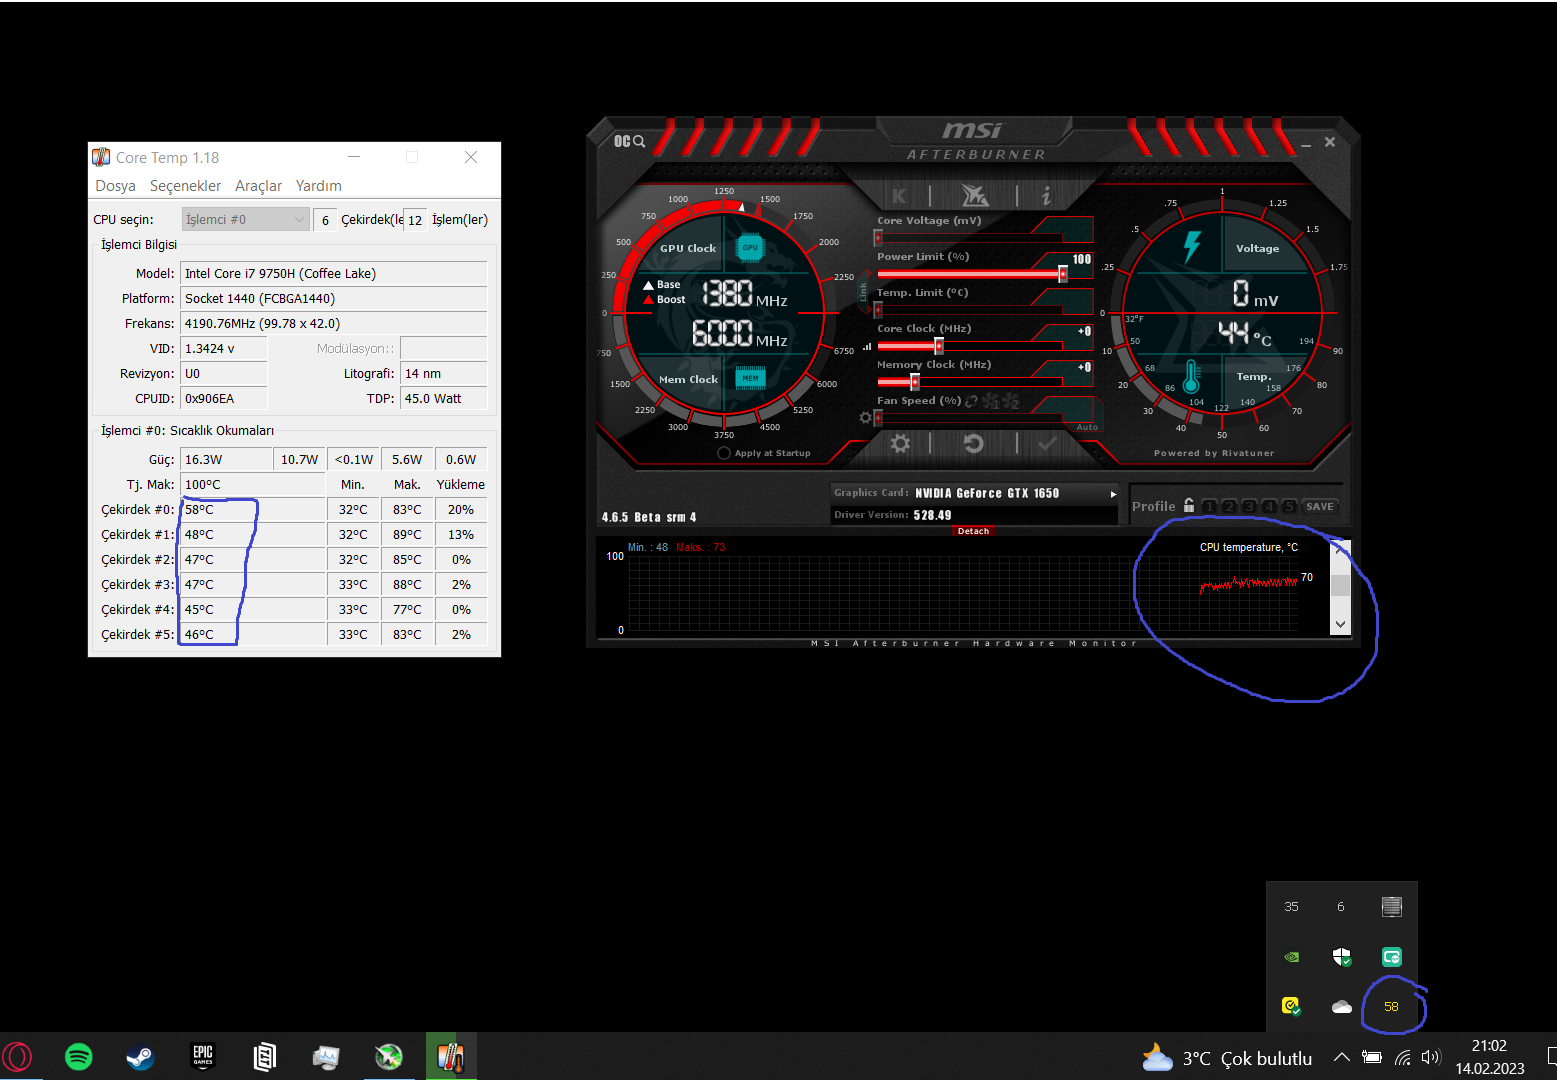The image size is (1557, 1080).
Task: Click the Çekirdek #0 temperature 58°C
Action: pos(253,510)
